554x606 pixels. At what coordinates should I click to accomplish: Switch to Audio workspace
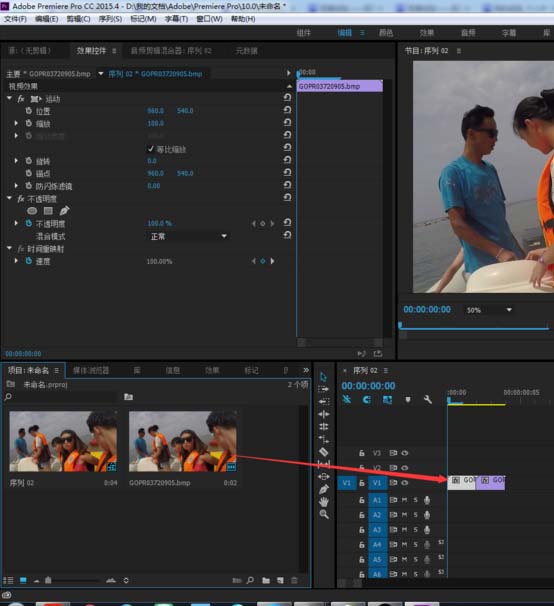(468, 33)
